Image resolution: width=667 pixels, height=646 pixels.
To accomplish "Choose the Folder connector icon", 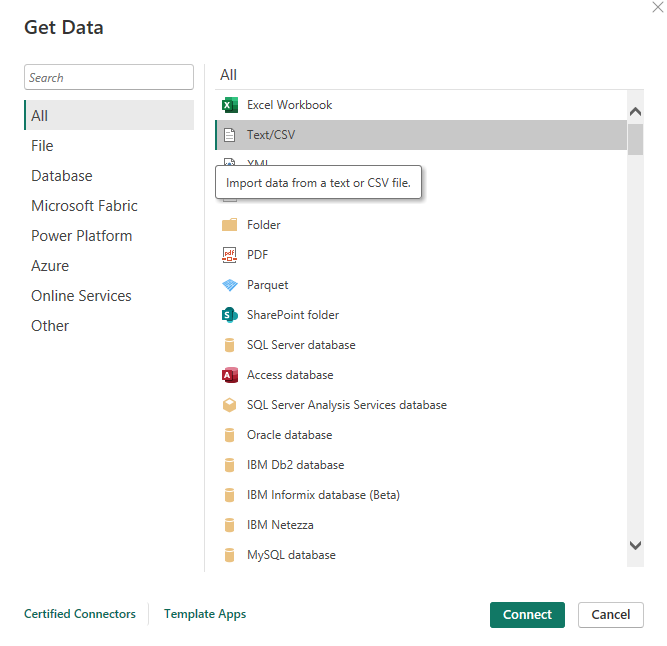I will pyautogui.click(x=229, y=225).
